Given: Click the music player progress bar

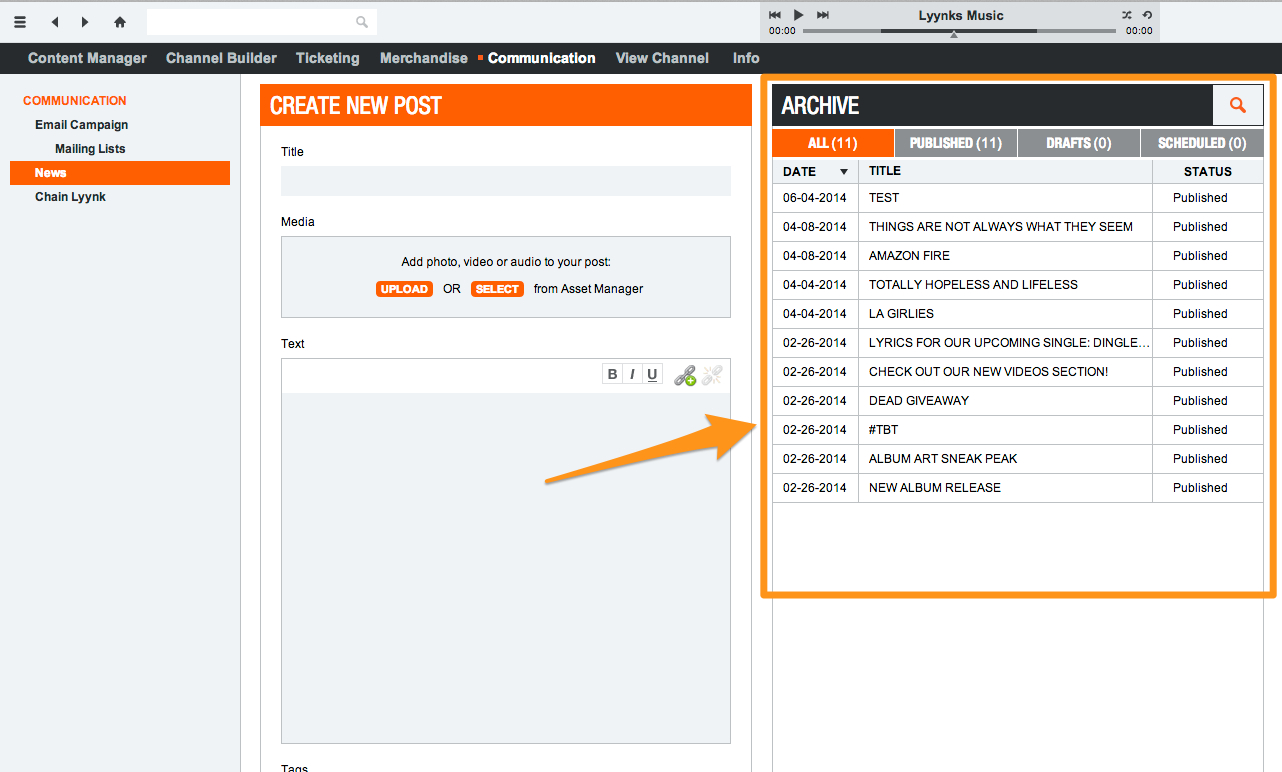Looking at the screenshot, I should click(959, 31).
